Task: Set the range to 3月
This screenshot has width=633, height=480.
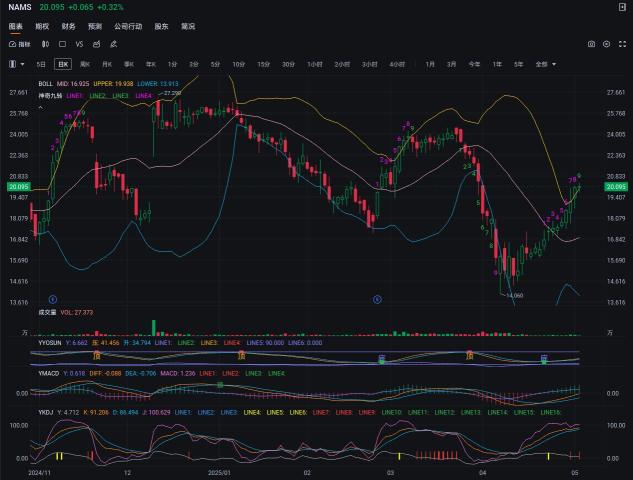Action: (x=451, y=64)
